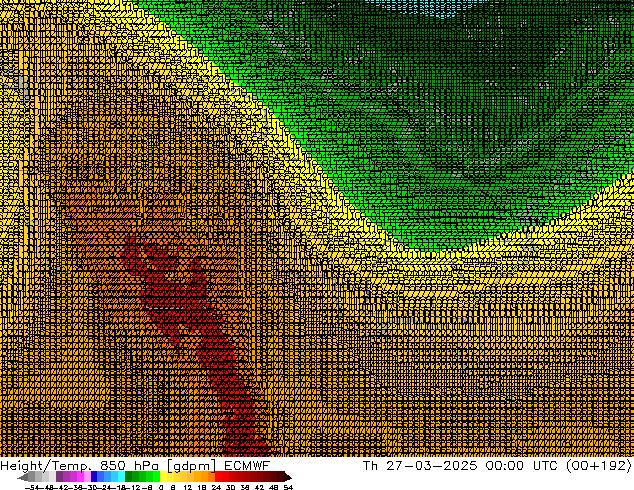Select the cyan legend swatch near -18
The image size is (634, 490).
pyautogui.click(x=122, y=476)
